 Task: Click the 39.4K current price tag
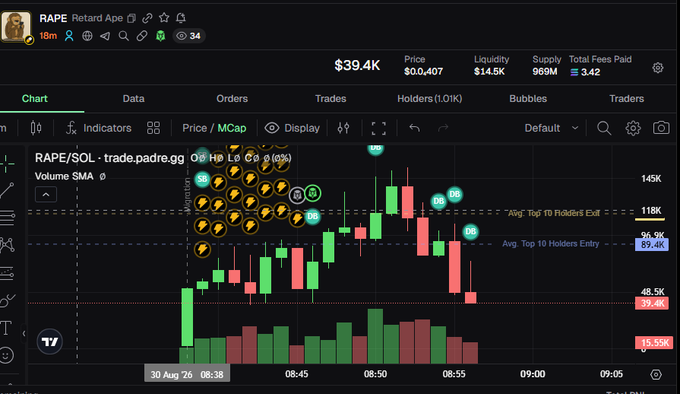(652, 303)
